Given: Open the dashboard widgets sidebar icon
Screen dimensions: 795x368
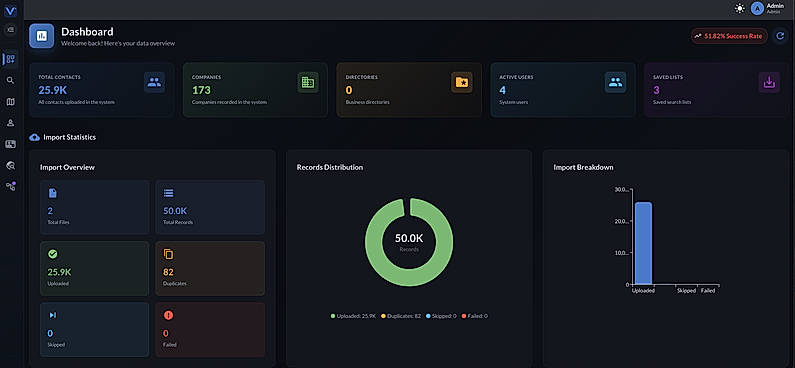Looking at the screenshot, I should [x=11, y=59].
